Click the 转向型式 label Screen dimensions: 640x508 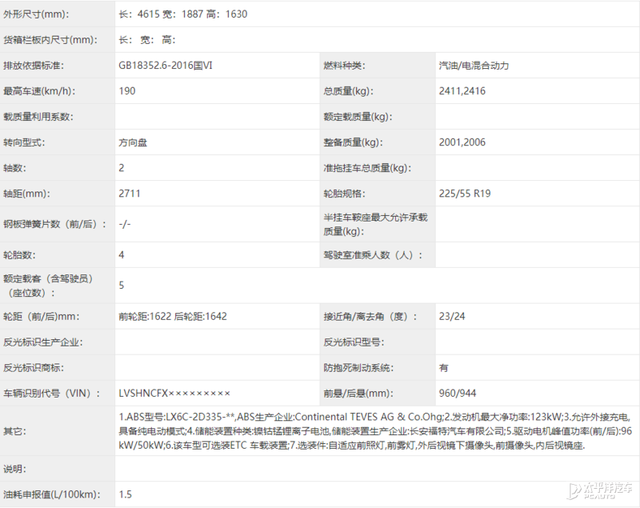tap(24, 142)
